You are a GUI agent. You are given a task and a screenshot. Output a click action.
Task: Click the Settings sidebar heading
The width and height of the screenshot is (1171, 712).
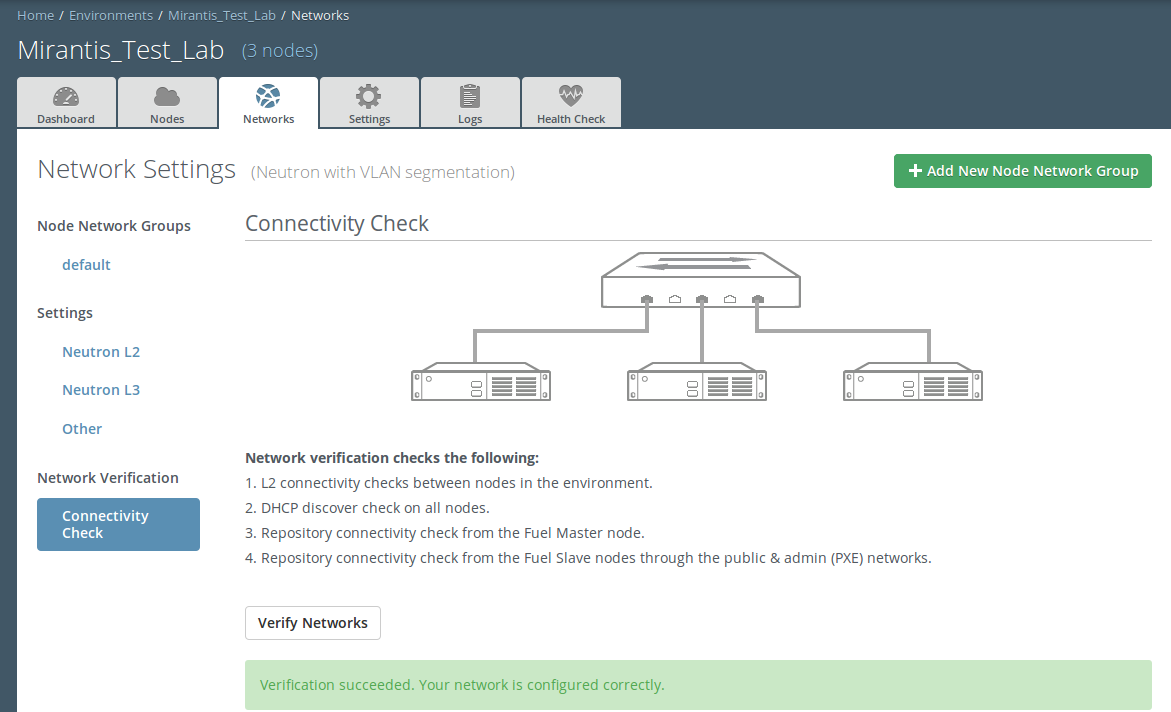pyautogui.click(x=65, y=313)
